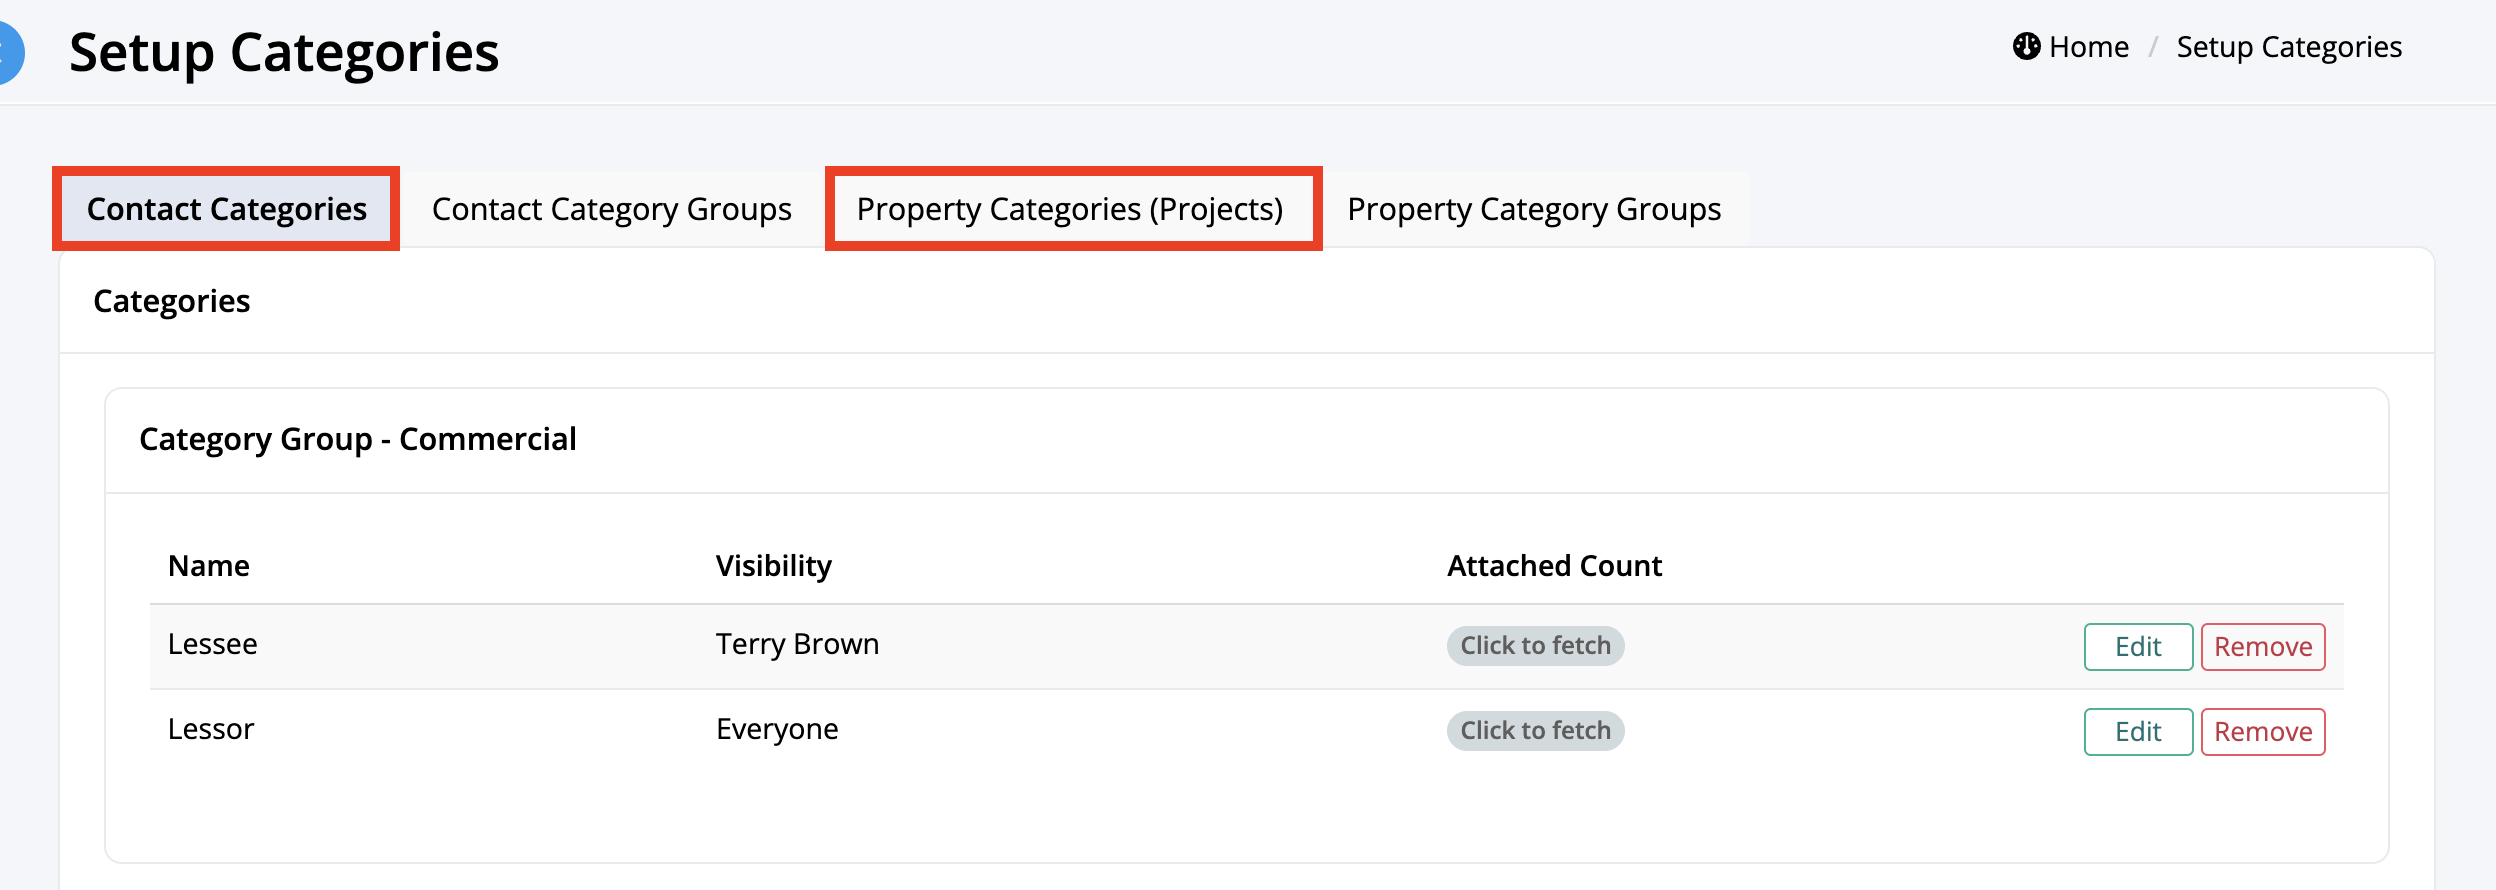This screenshot has width=2496, height=890.
Task: Fetch attached count for Lessee
Action: pos(1534,646)
